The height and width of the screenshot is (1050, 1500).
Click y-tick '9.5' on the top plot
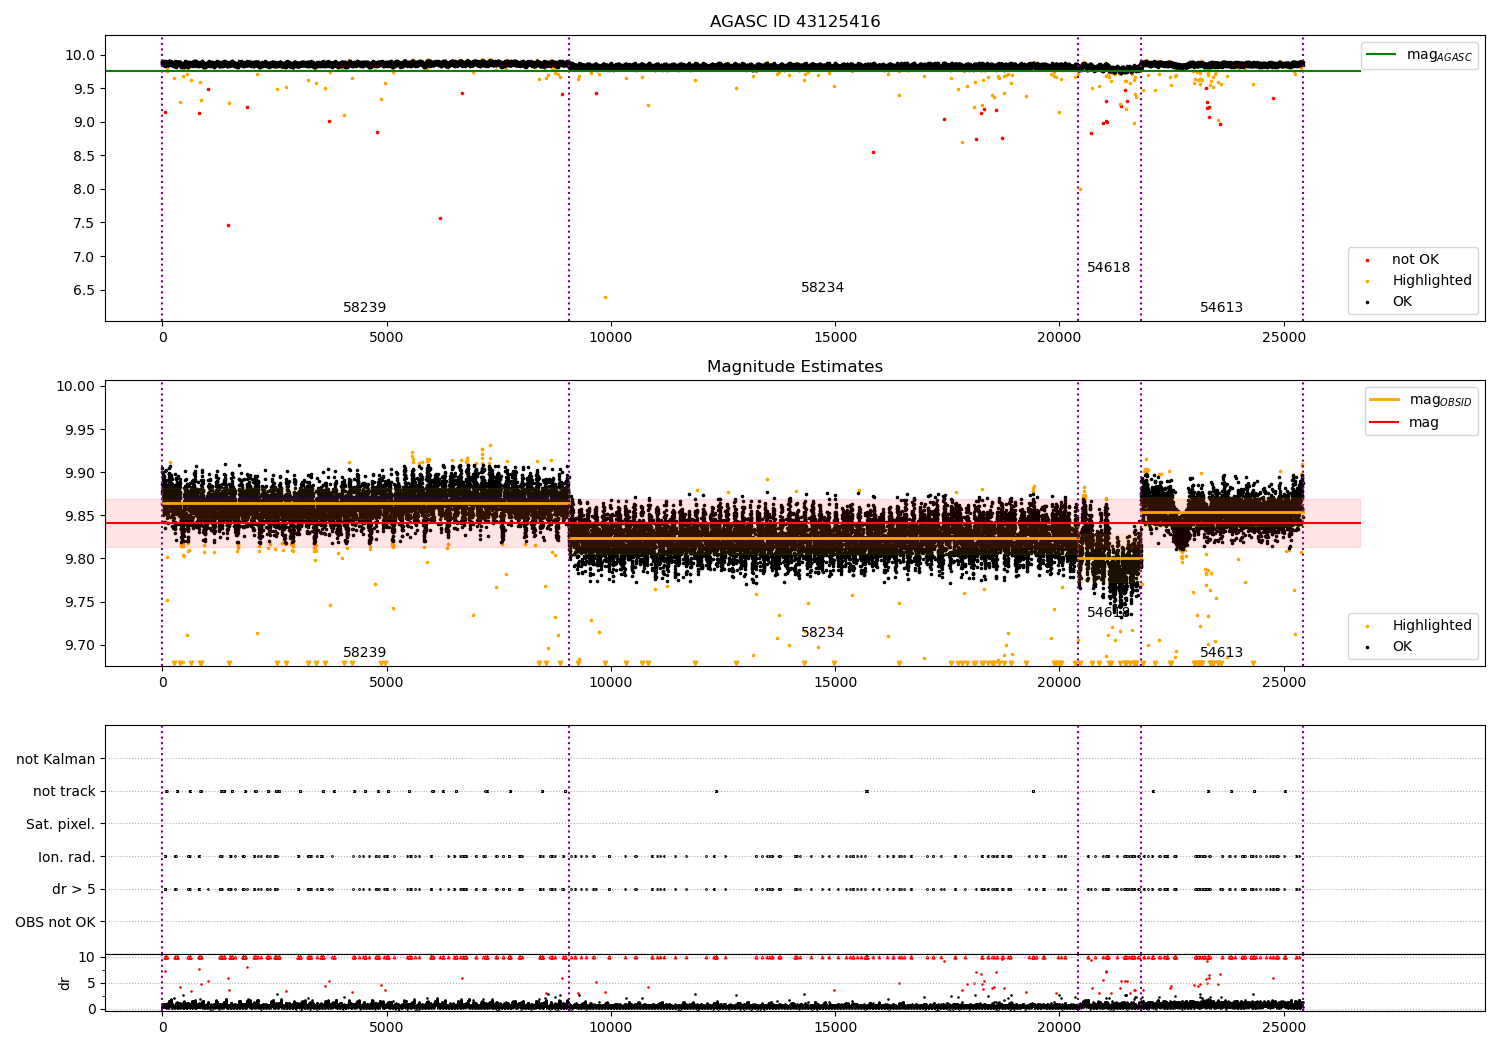click(85, 89)
